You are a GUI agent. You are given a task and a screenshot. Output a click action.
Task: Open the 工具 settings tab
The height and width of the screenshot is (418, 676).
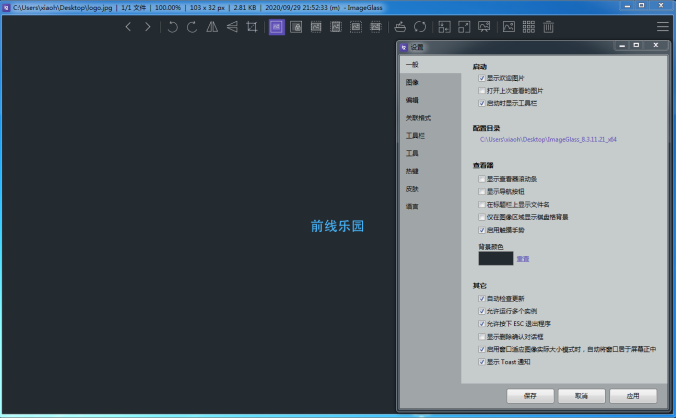tap(431, 153)
